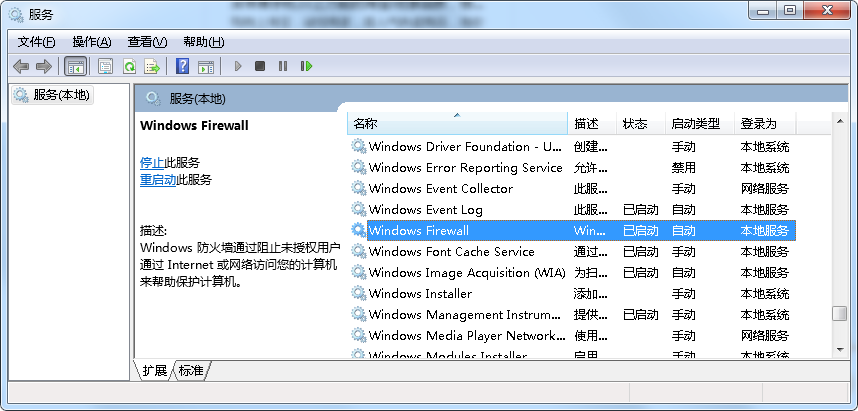Select Windows Font Cache Service name
Screen dimensions: 858x411
pyautogui.click(x=451, y=252)
